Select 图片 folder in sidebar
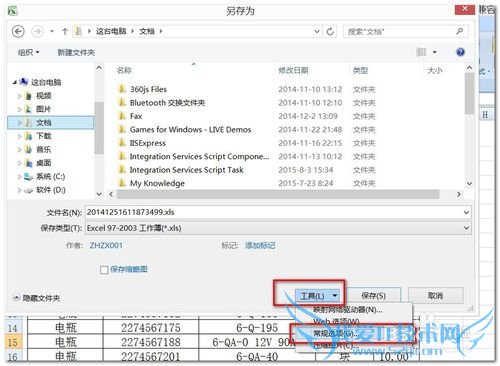This screenshot has height=366, width=500. coord(43,109)
